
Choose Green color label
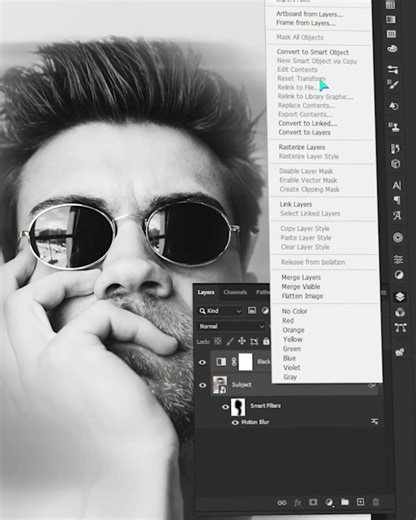[292, 349]
